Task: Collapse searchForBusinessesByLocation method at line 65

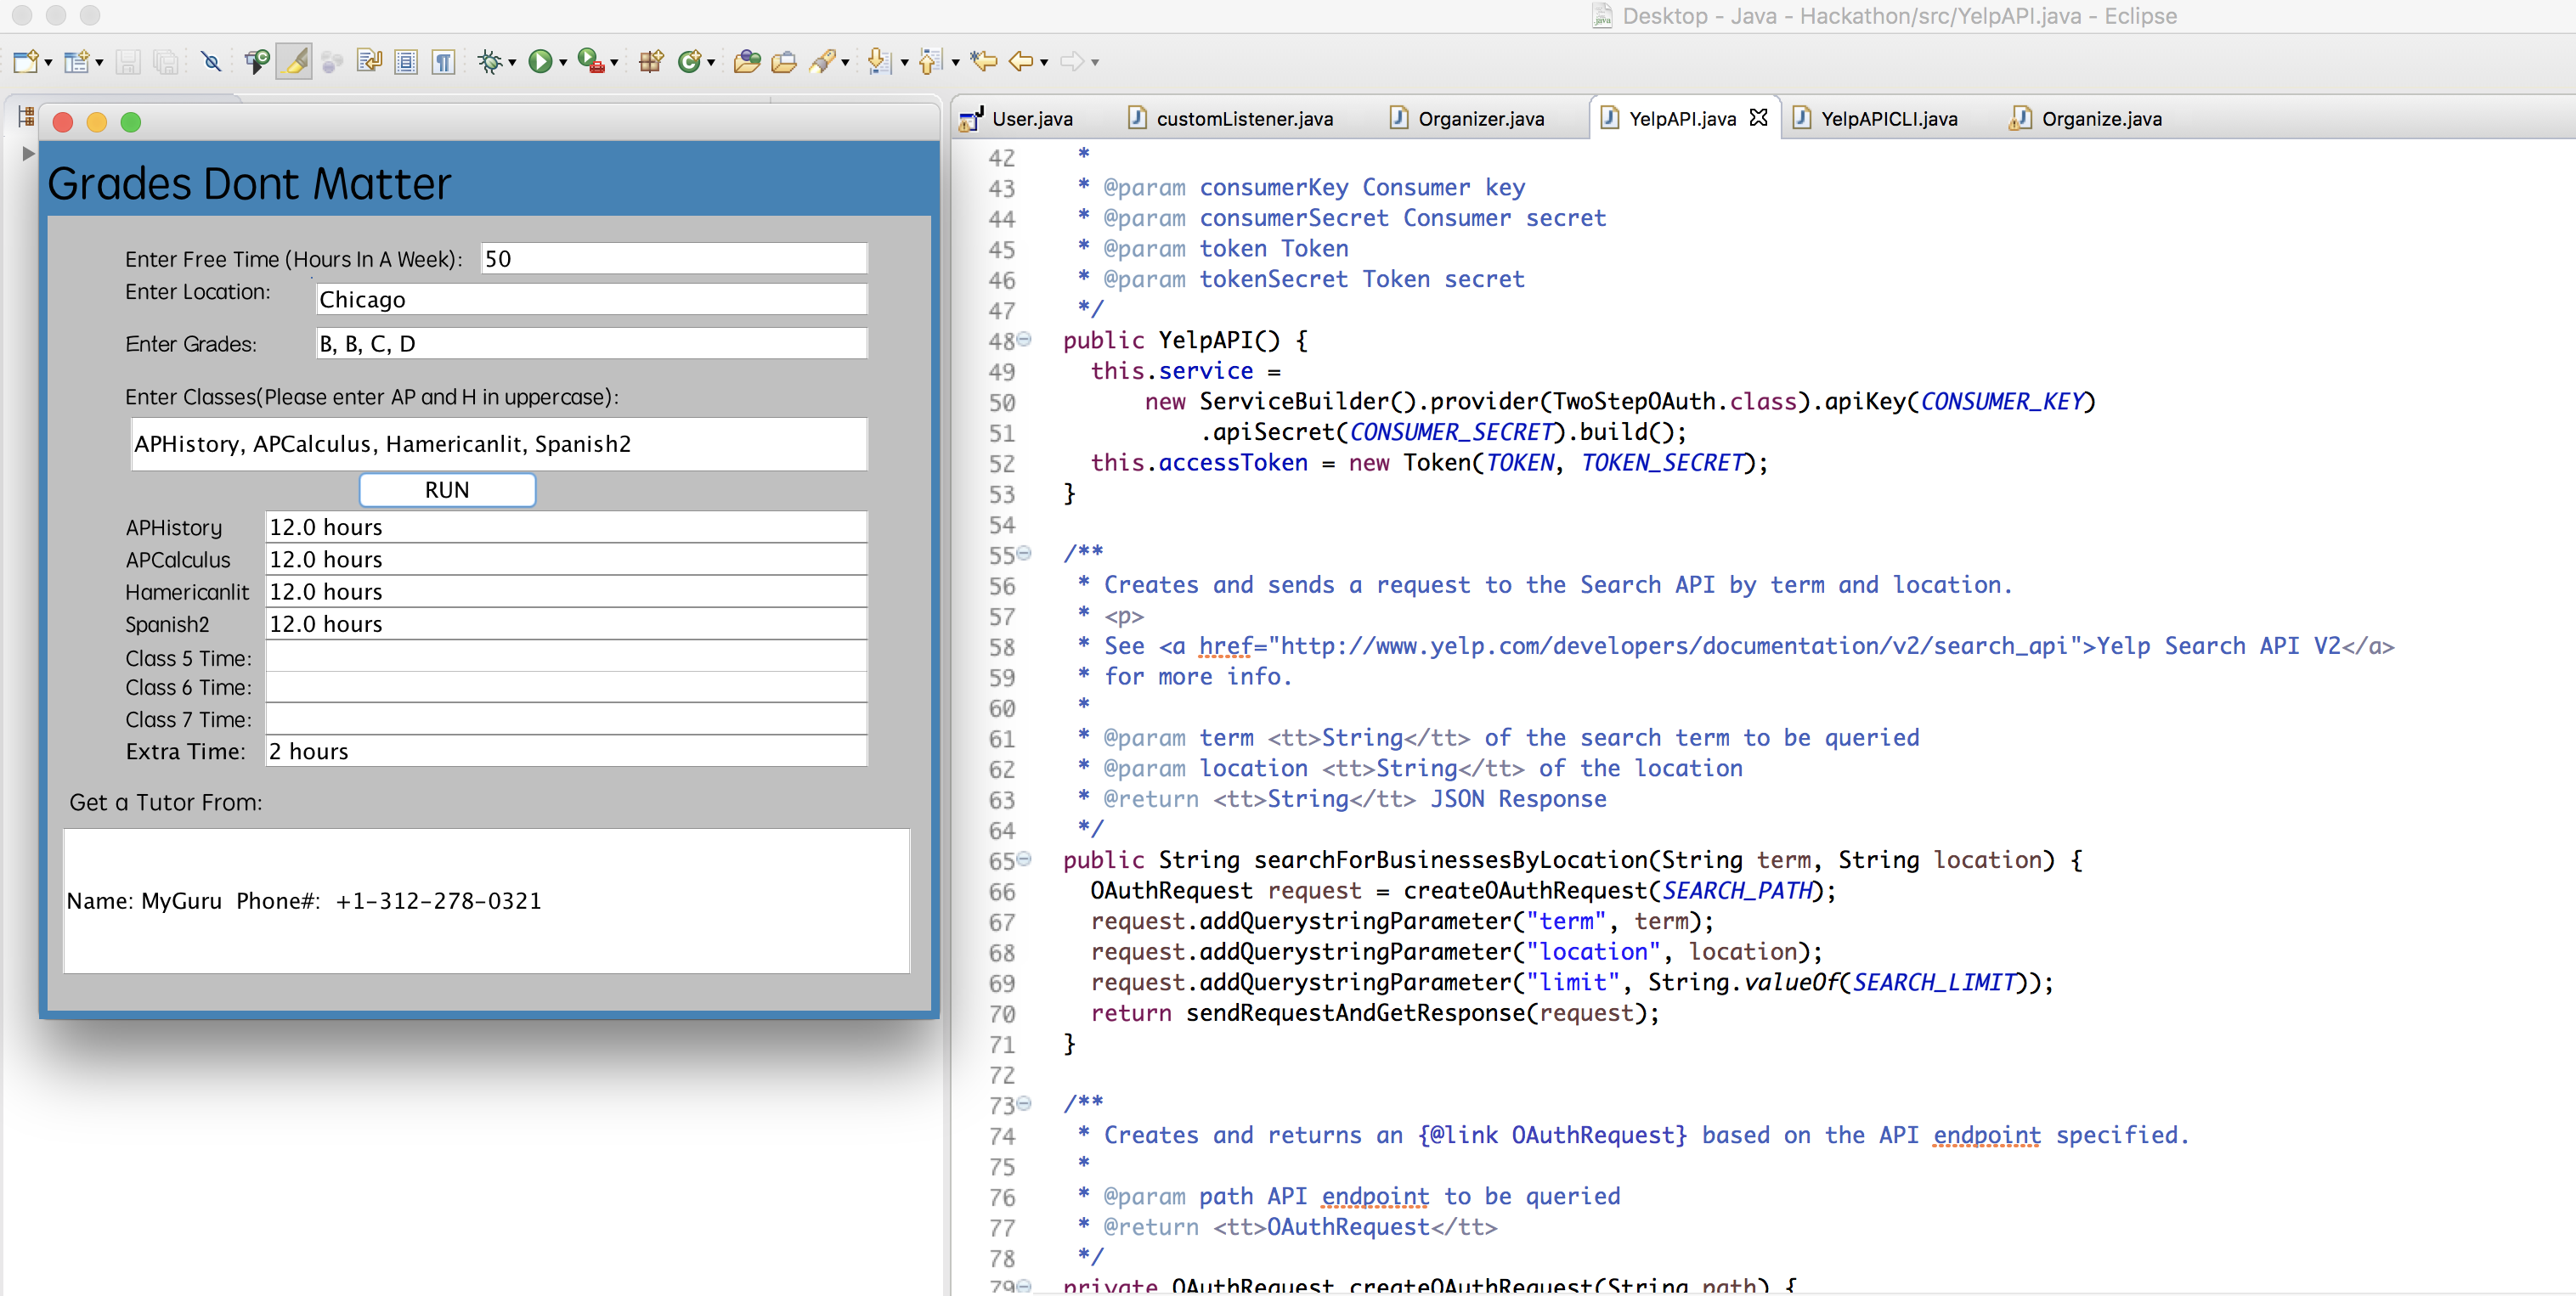Action: pyautogui.click(x=1024, y=859)
